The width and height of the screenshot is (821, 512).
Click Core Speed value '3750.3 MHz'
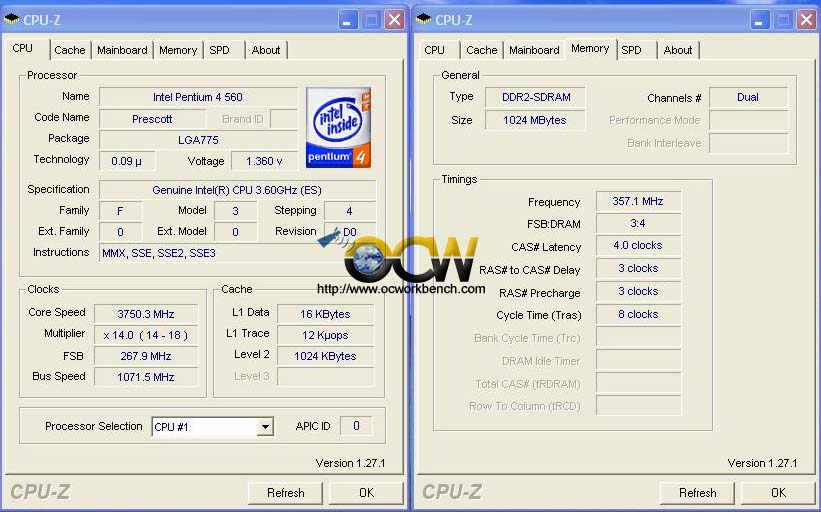point(146,314)
